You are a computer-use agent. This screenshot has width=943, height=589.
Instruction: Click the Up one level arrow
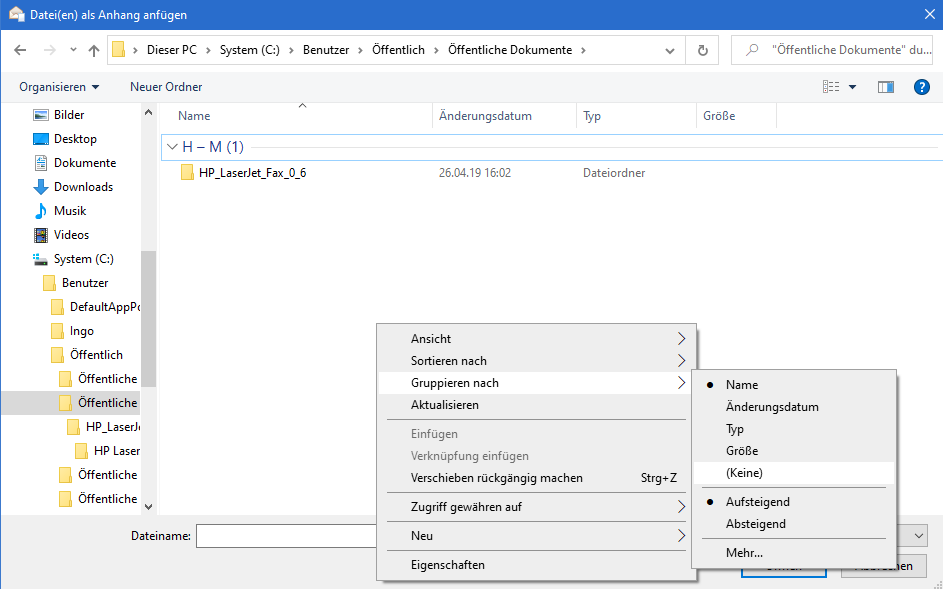[94, 50]
